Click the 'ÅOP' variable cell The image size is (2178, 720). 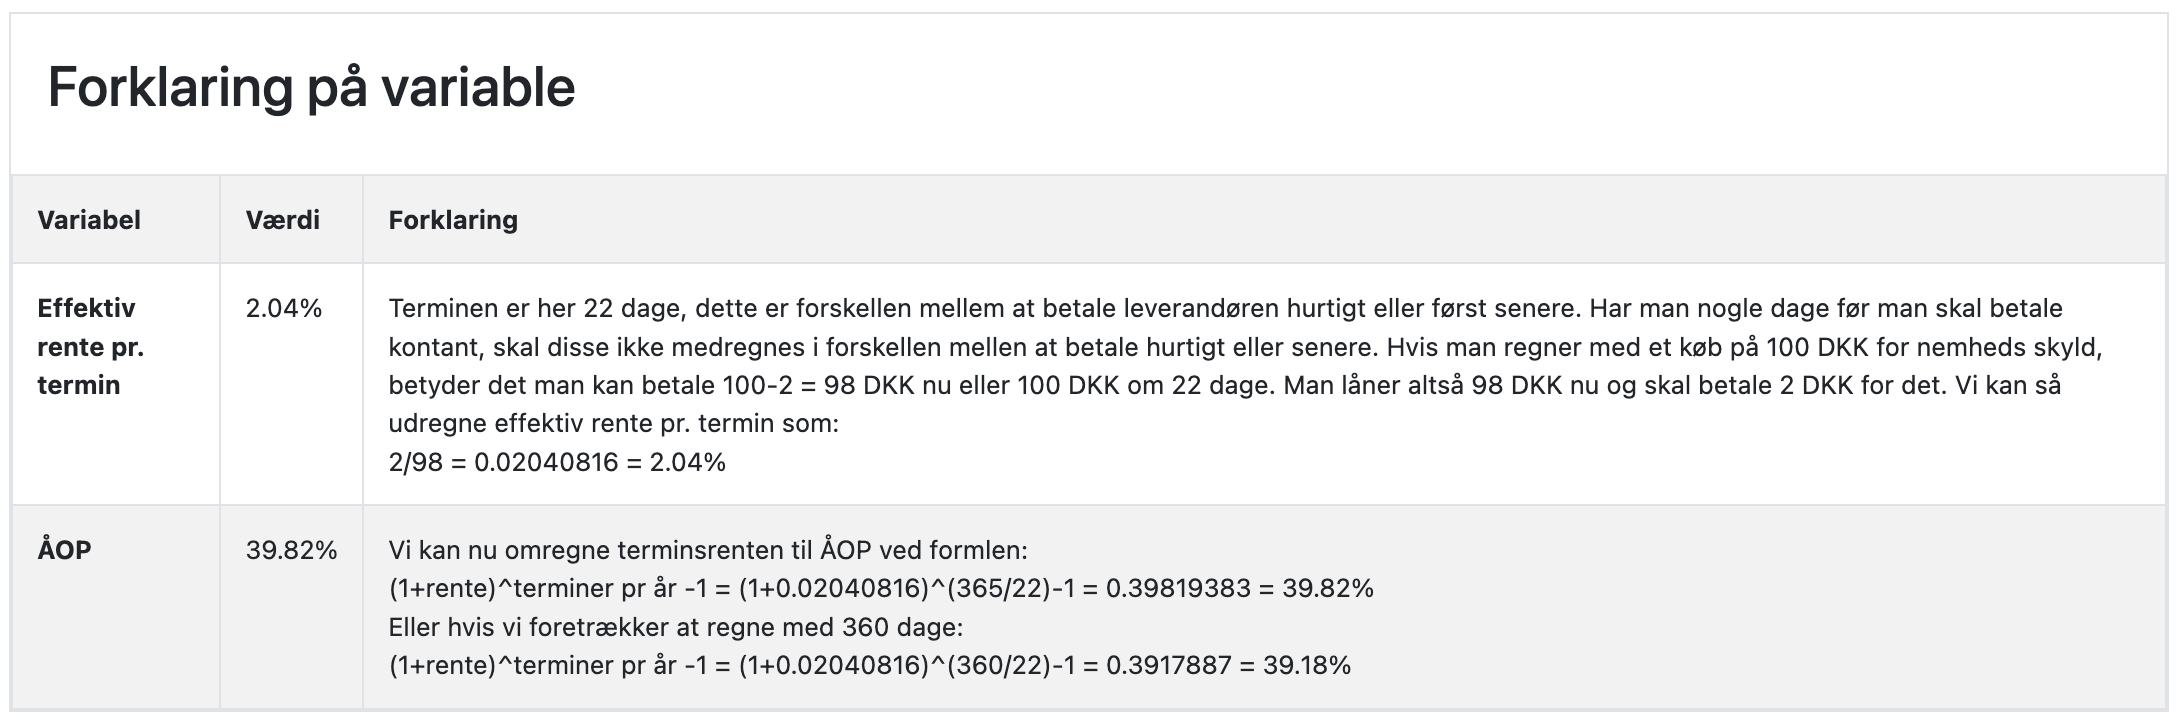64,550
